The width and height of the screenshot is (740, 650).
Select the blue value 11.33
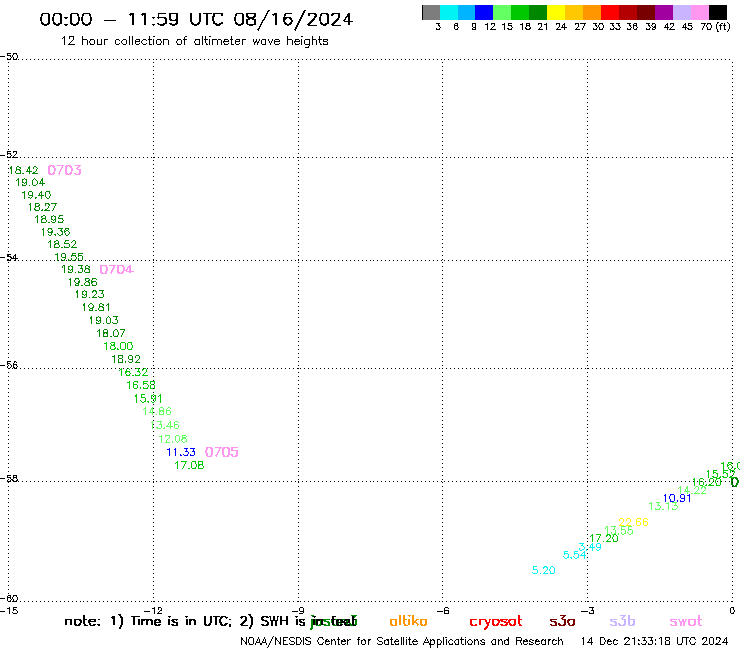(x=181, y=452)
